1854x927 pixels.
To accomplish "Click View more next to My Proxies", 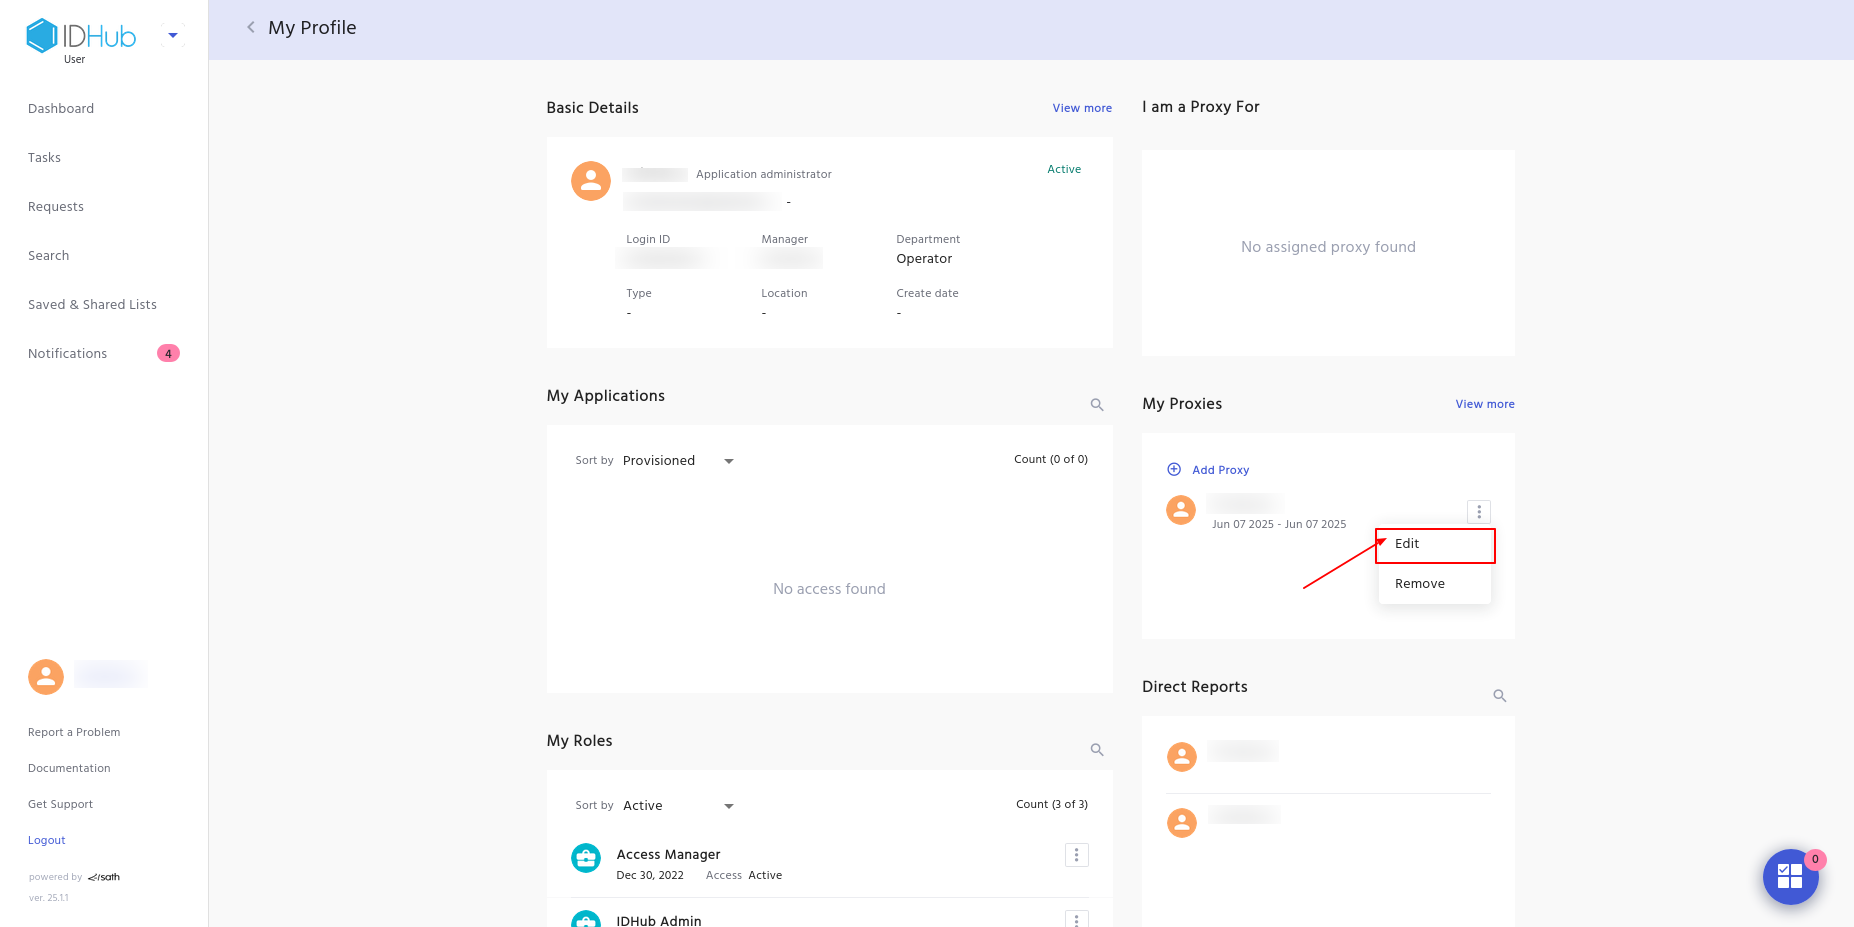I will click(x=1485, y=404).
